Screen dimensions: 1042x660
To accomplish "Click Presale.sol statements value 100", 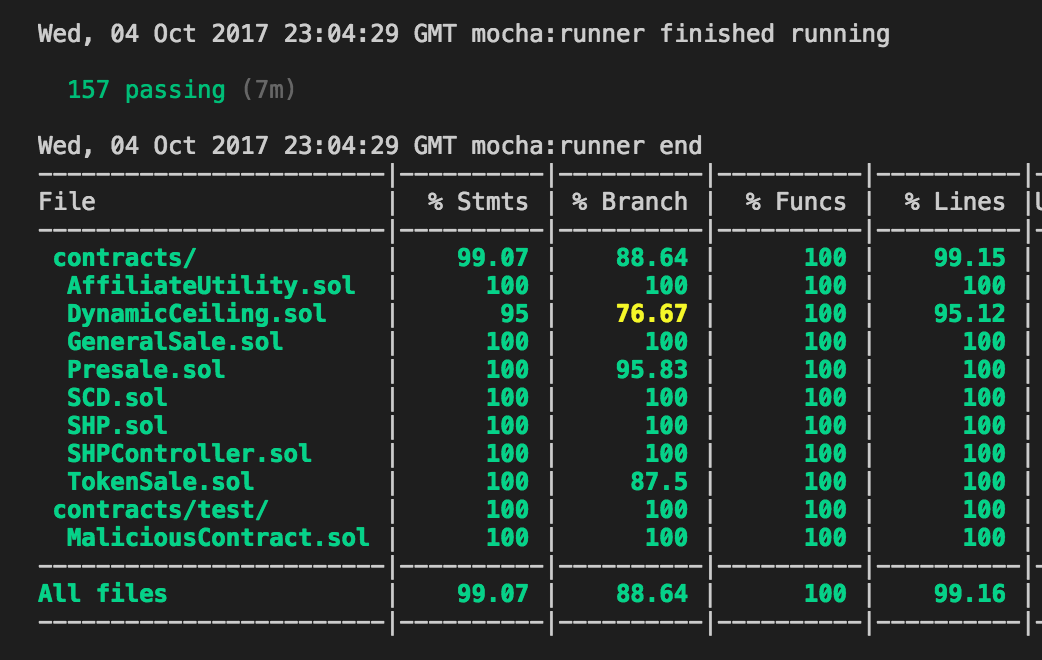I will pyautogui.click(x=508, y=370).
